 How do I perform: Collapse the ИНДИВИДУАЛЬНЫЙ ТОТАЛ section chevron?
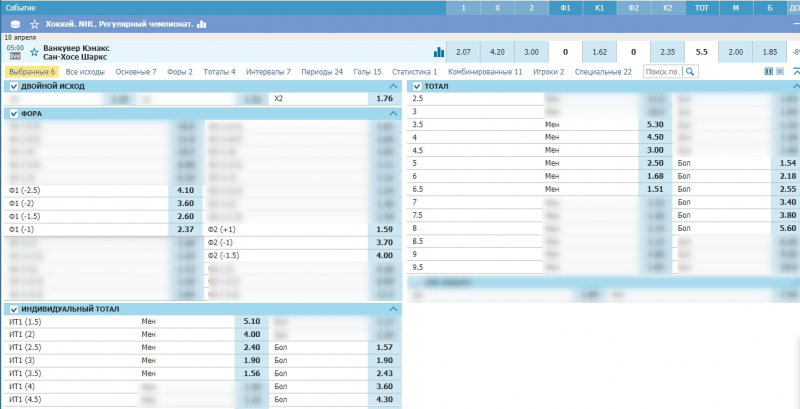[x=395, y=309]
